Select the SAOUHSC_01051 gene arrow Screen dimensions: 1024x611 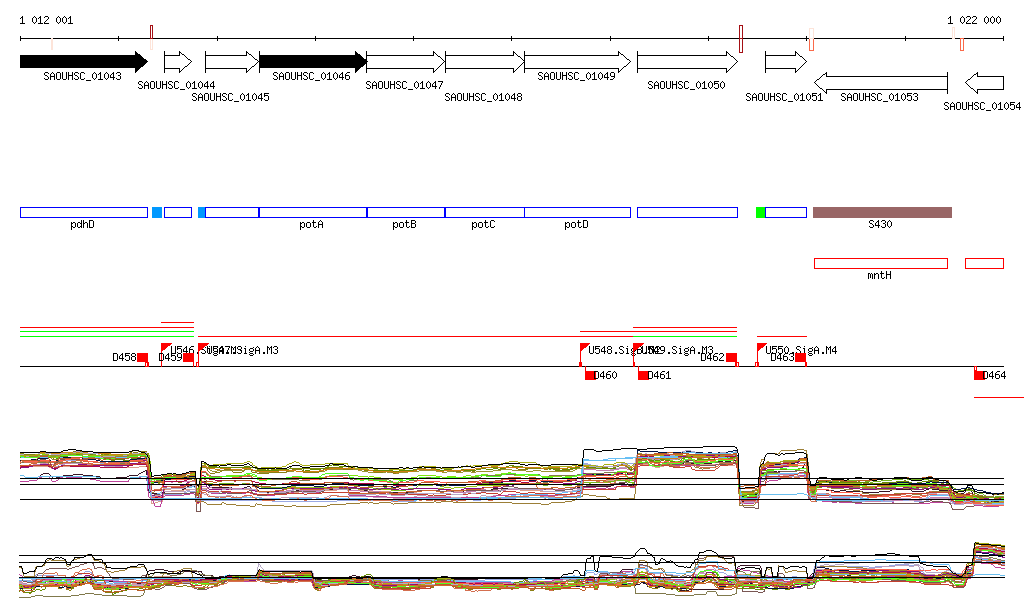click(785, 62)
